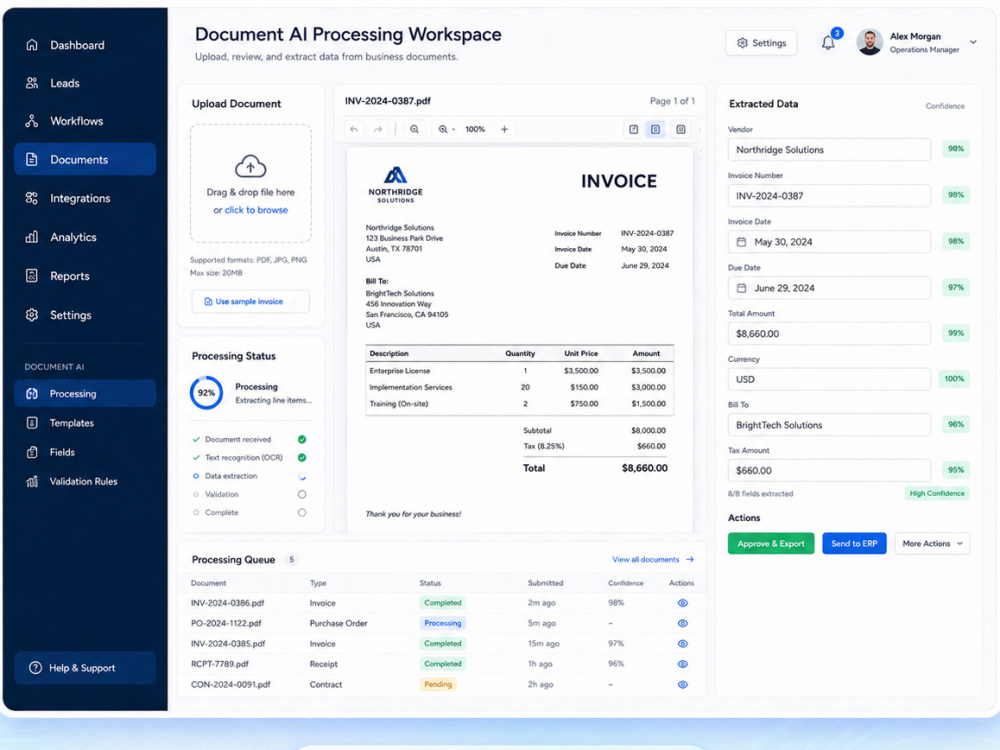Click the Data extraction status spinner
The image size is (1000, 750).
coord(302,476)
